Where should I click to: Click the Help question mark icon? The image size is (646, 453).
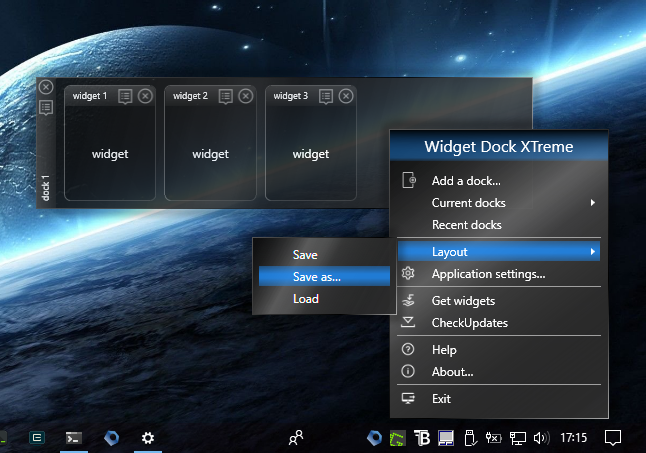coord(408,349)
